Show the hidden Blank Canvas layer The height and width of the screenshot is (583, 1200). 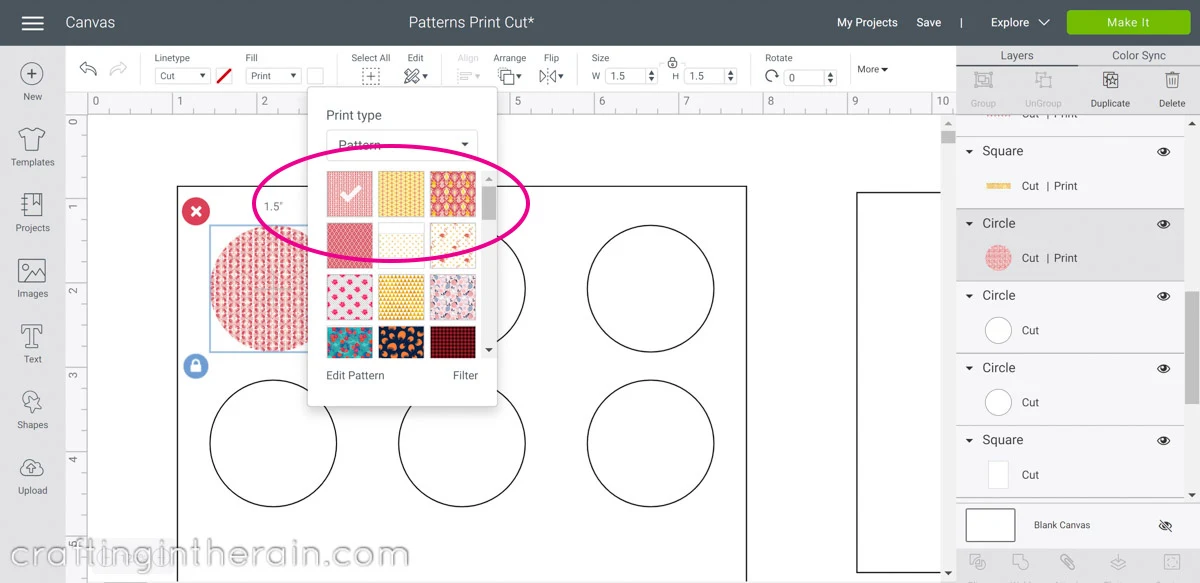coord(1164,525)
